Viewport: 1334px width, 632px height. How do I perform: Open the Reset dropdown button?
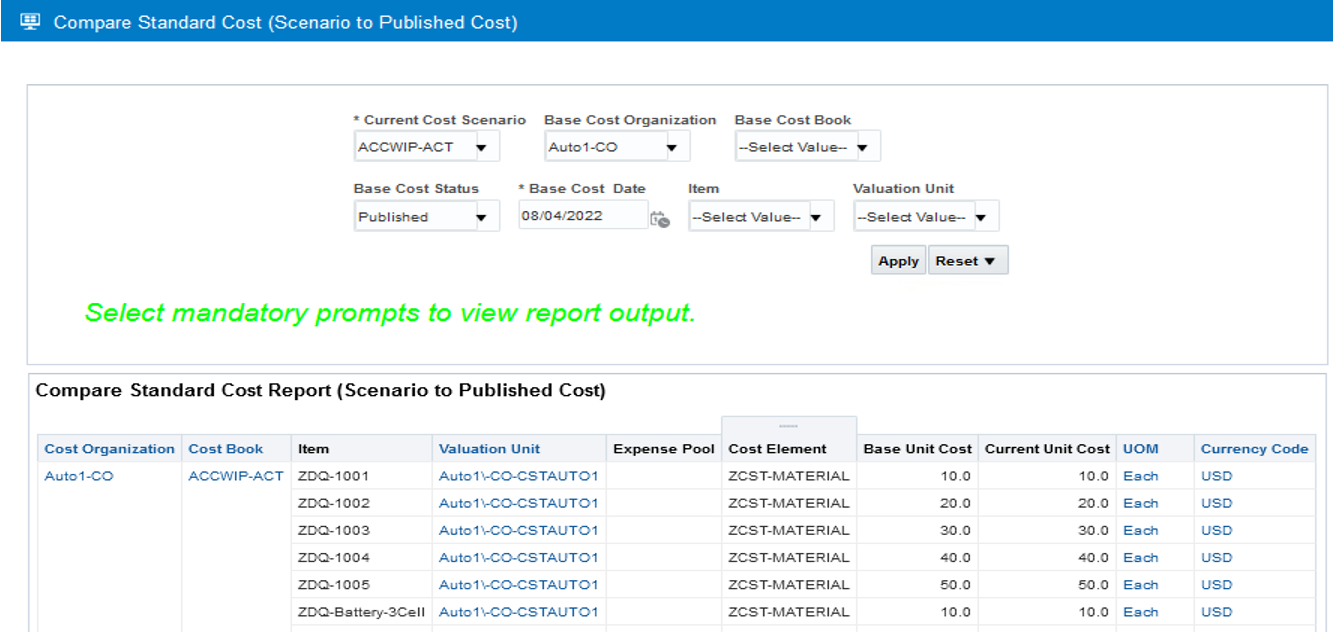click(967, 261)
